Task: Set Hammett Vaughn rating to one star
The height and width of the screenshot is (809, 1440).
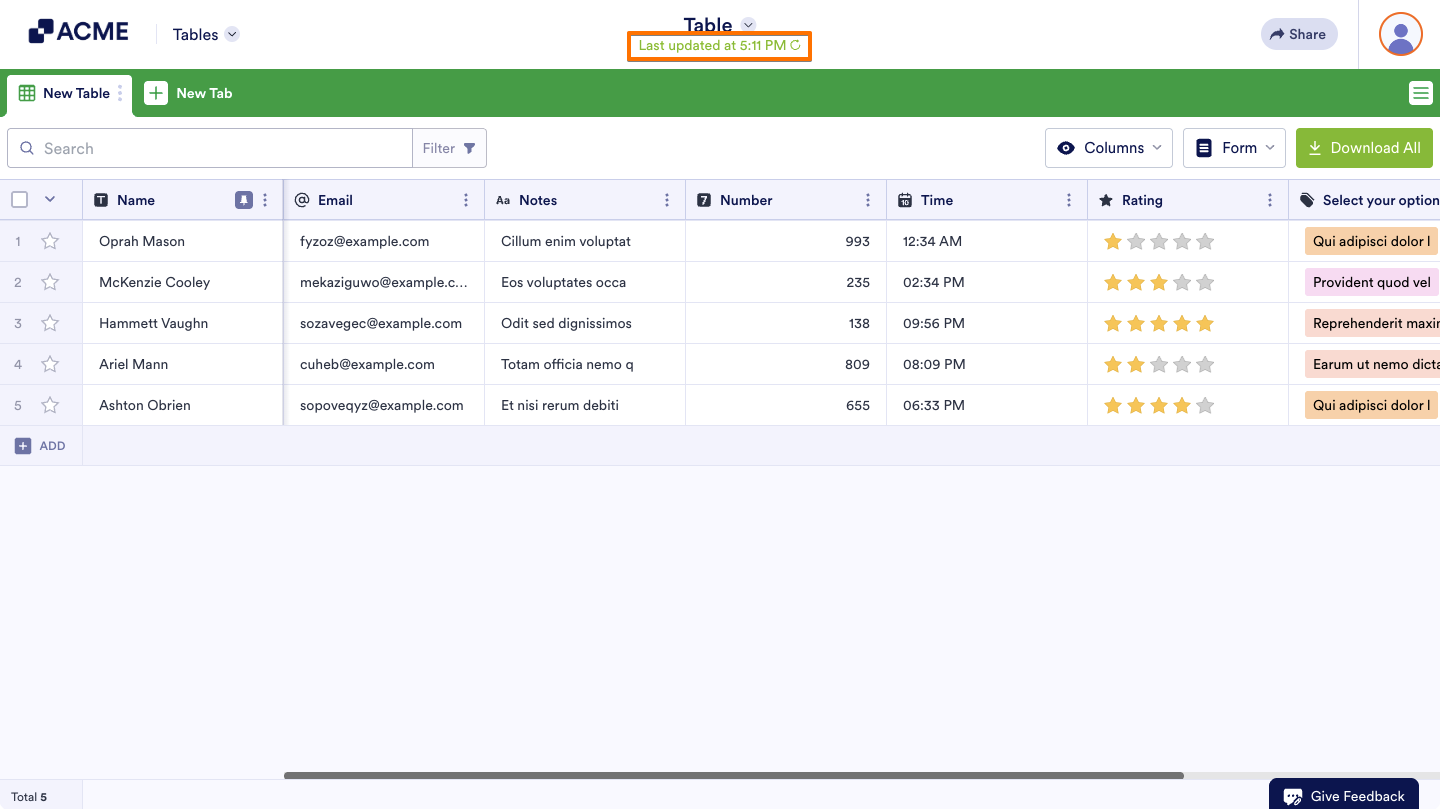Action: click(x=1113, y=323)
